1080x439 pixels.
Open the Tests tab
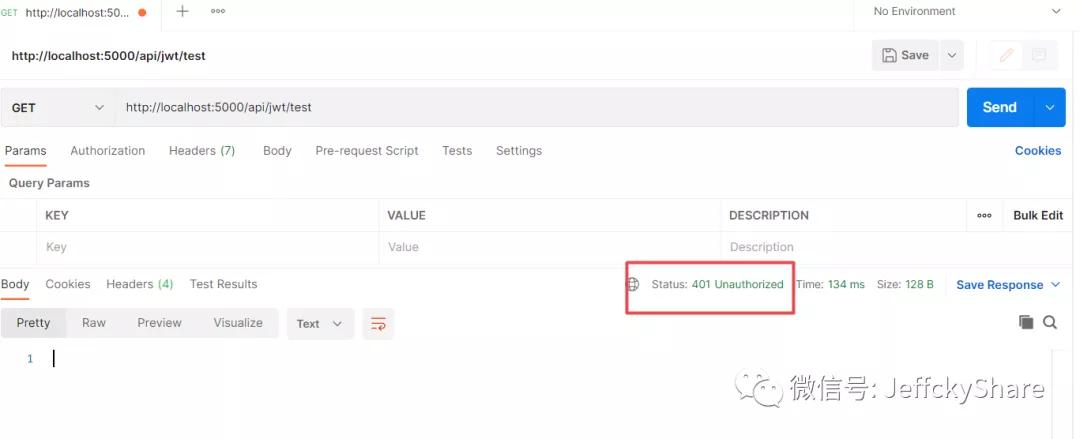pyautogui.click(x=457, y=150)
